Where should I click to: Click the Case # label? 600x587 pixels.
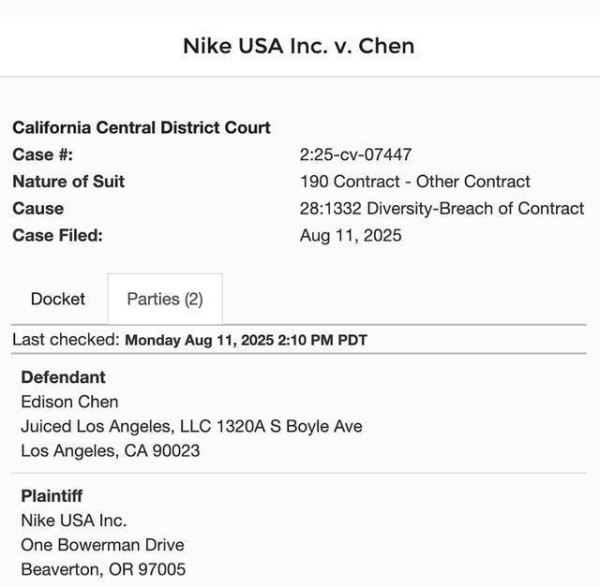42,155
